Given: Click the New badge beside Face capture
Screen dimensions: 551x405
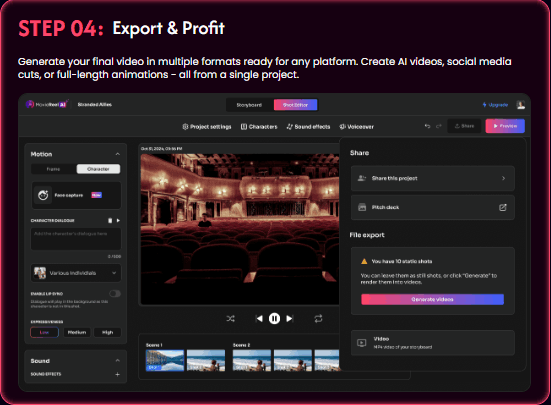Looking at the screenshot, I should point(97,195).
